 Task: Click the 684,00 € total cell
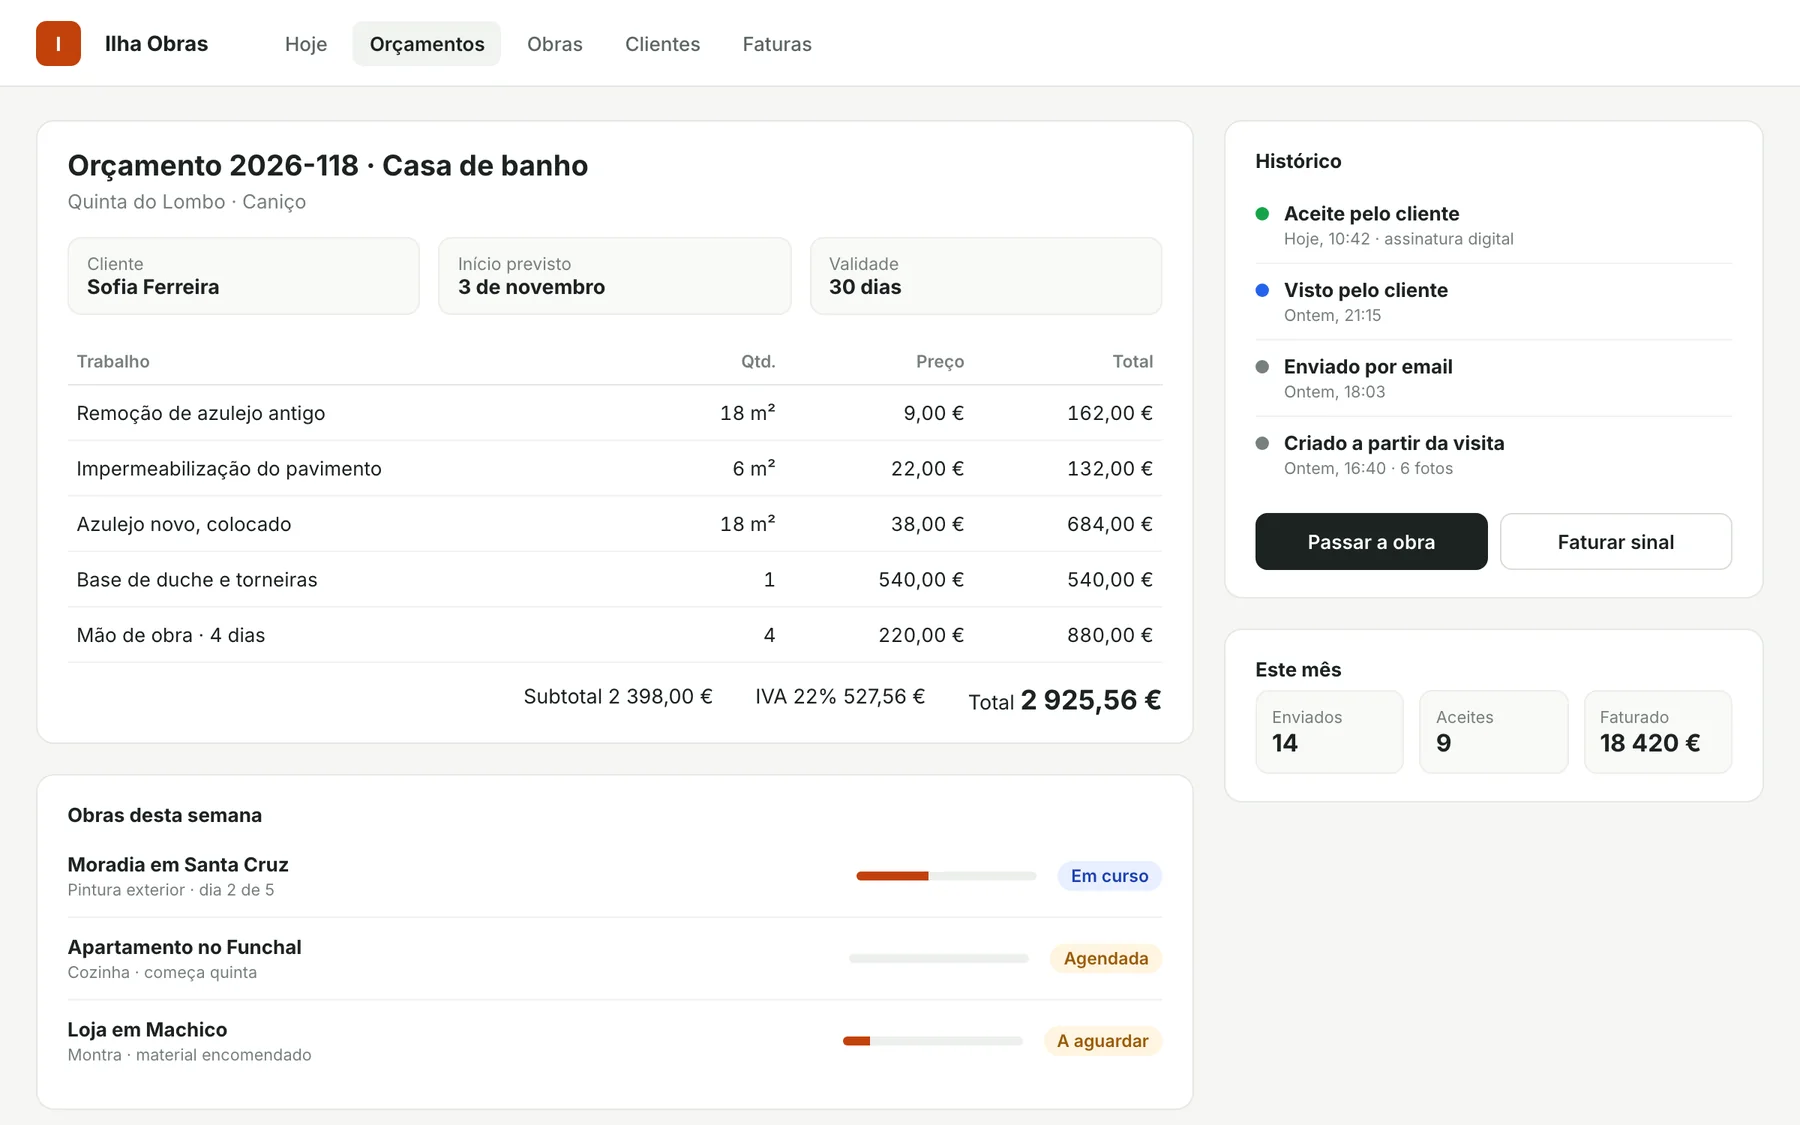tap(1110, 524)
